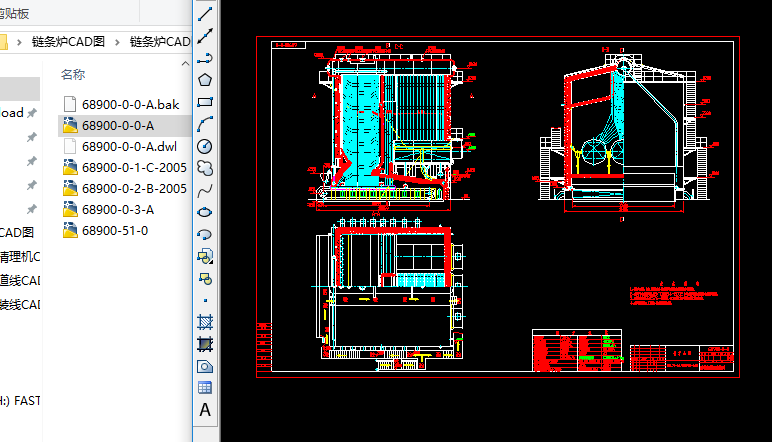Click the red parts list table in drawing
The height and width of the screenshot is (442, 772).
[x=577, y=350]
